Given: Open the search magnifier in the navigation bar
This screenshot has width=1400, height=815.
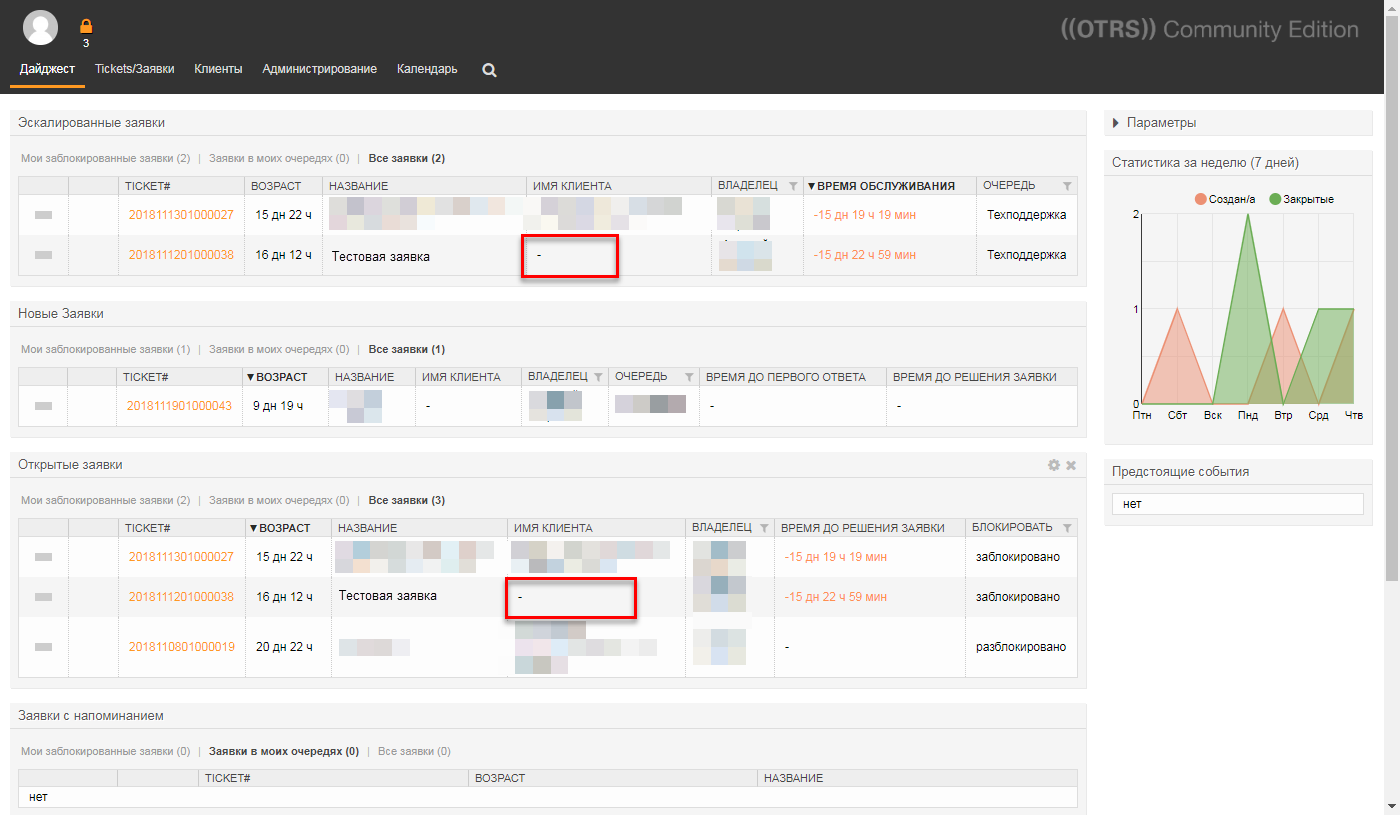Looking at the screenshot, I should [x=489, y=70].
